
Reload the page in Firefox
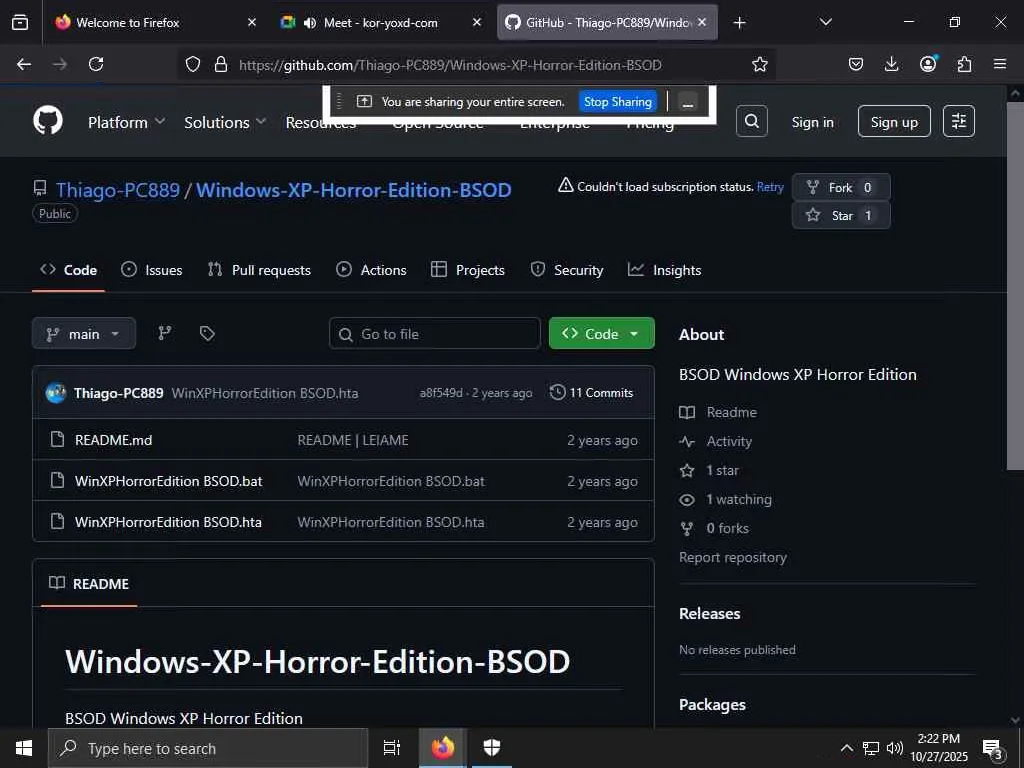click(96, 64)
